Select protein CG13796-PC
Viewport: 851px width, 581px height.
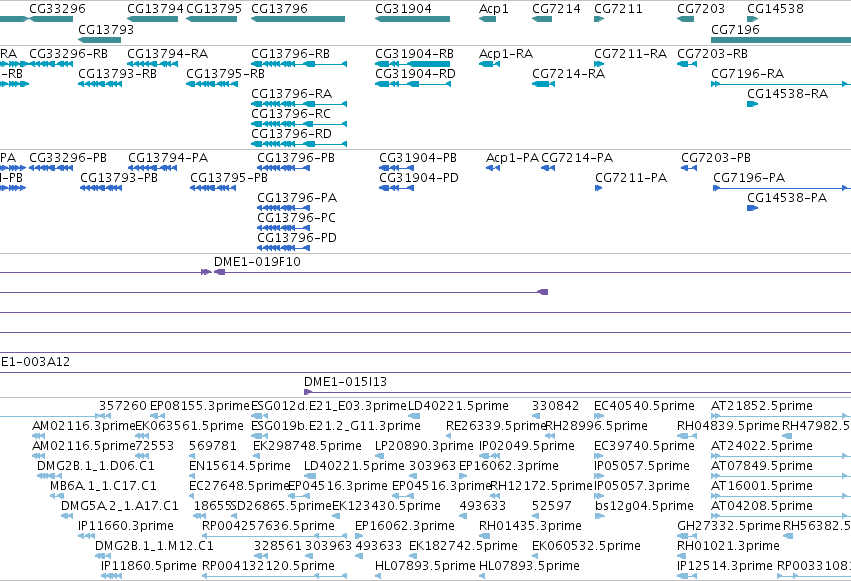[x=284, y=228]
